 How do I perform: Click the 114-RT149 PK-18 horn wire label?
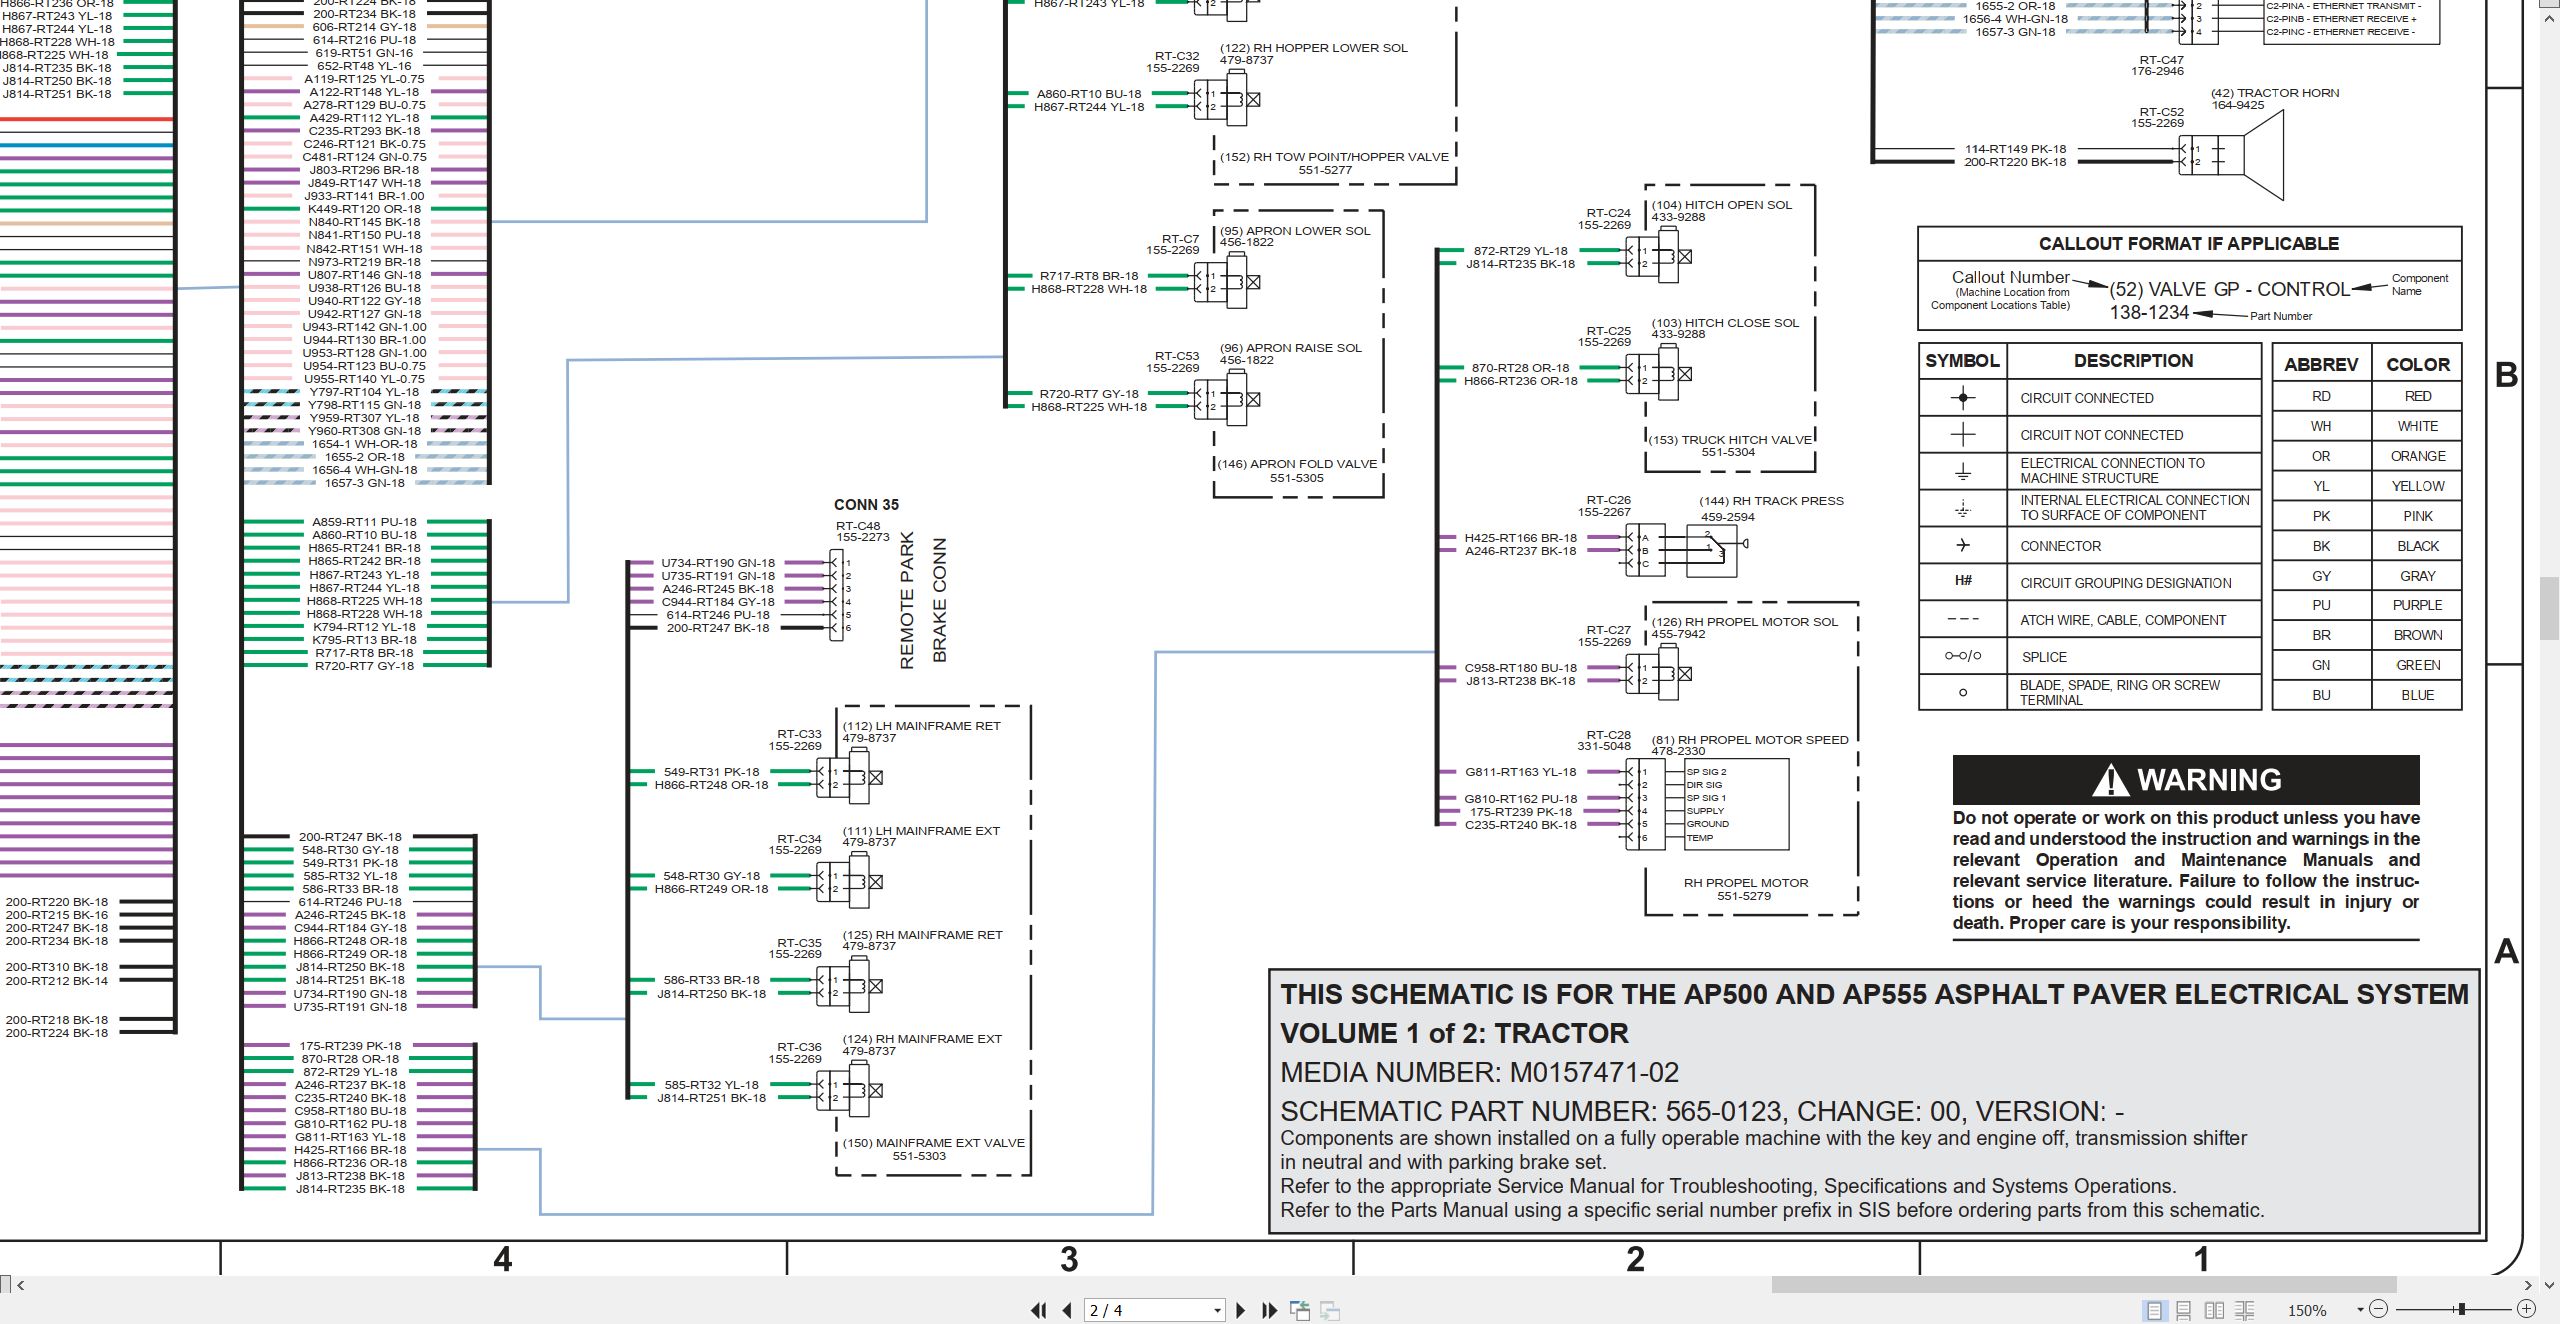coord(2015,149)
